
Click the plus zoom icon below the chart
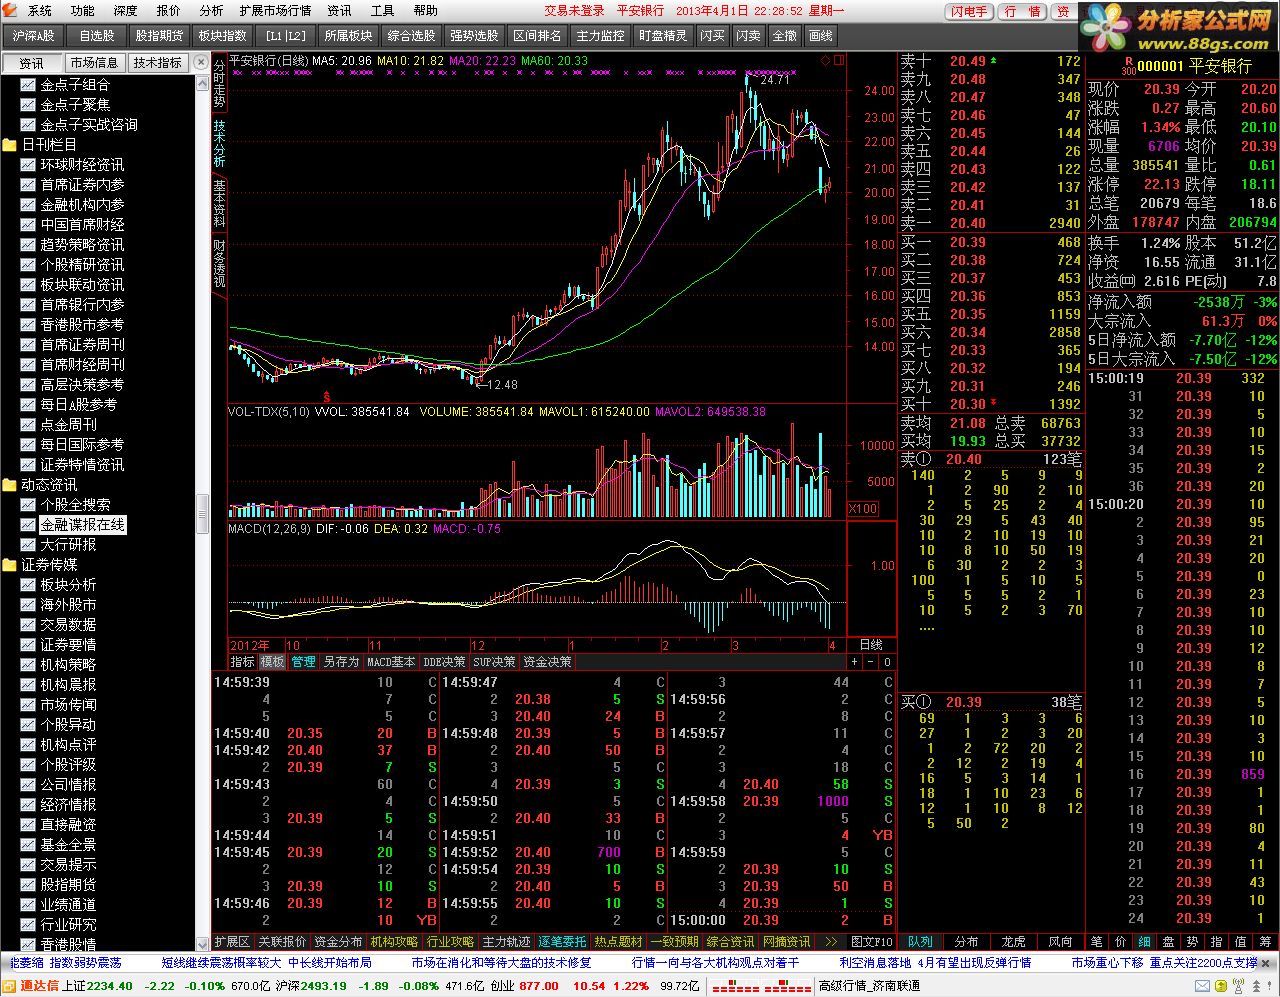[x=855, y=662]
